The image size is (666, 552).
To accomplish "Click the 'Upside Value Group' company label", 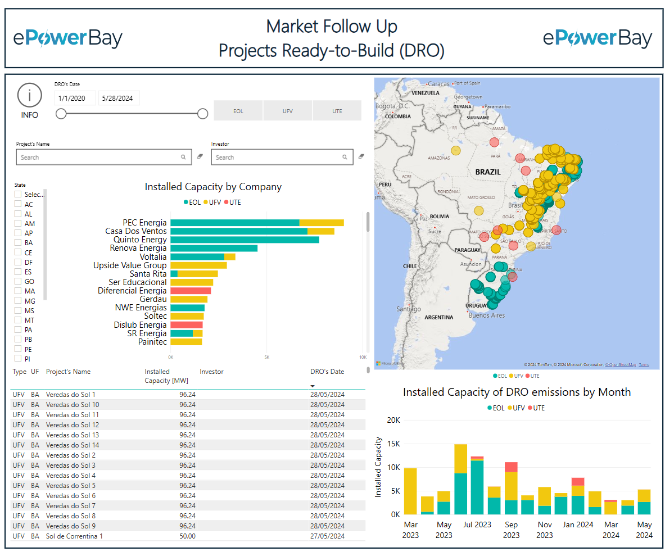I will [130, 265].
